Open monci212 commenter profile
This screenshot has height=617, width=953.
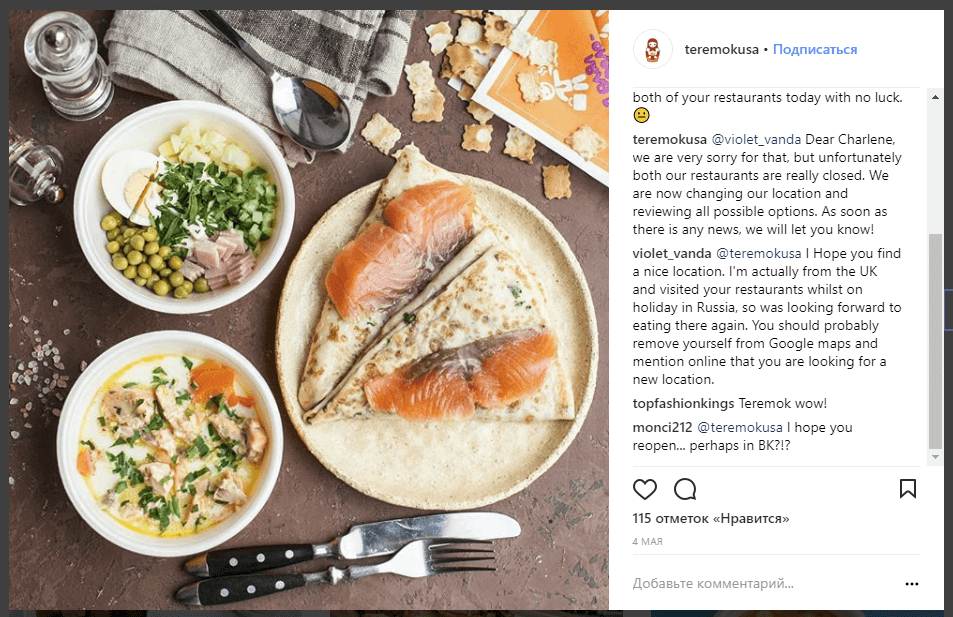pos(662,427)
